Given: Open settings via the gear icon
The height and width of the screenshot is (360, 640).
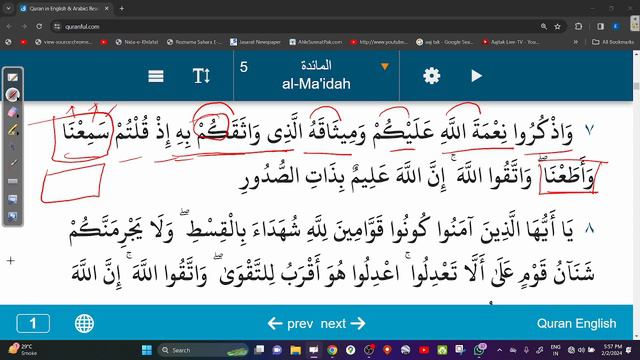Looking at the screenshot, I should (431, 76).
